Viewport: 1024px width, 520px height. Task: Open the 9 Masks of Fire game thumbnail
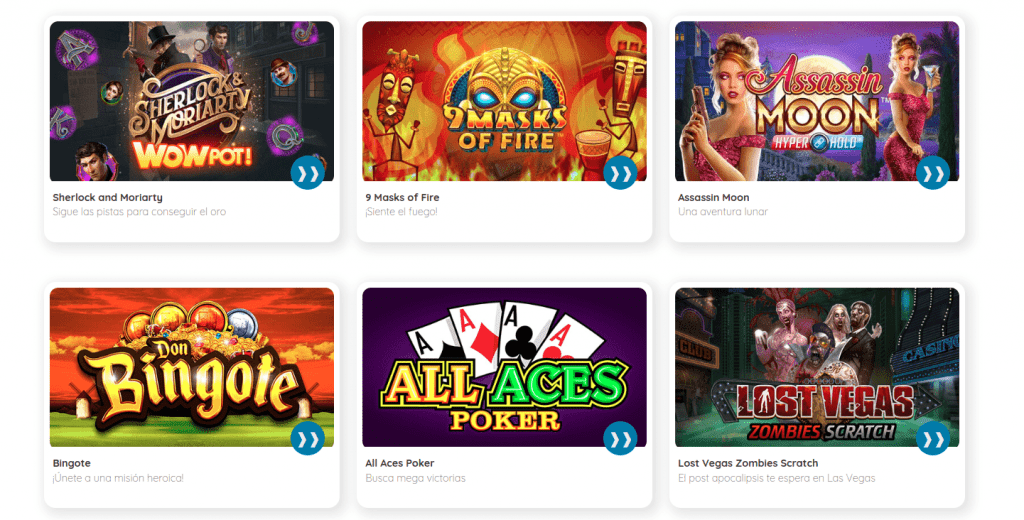click(504, 101)
